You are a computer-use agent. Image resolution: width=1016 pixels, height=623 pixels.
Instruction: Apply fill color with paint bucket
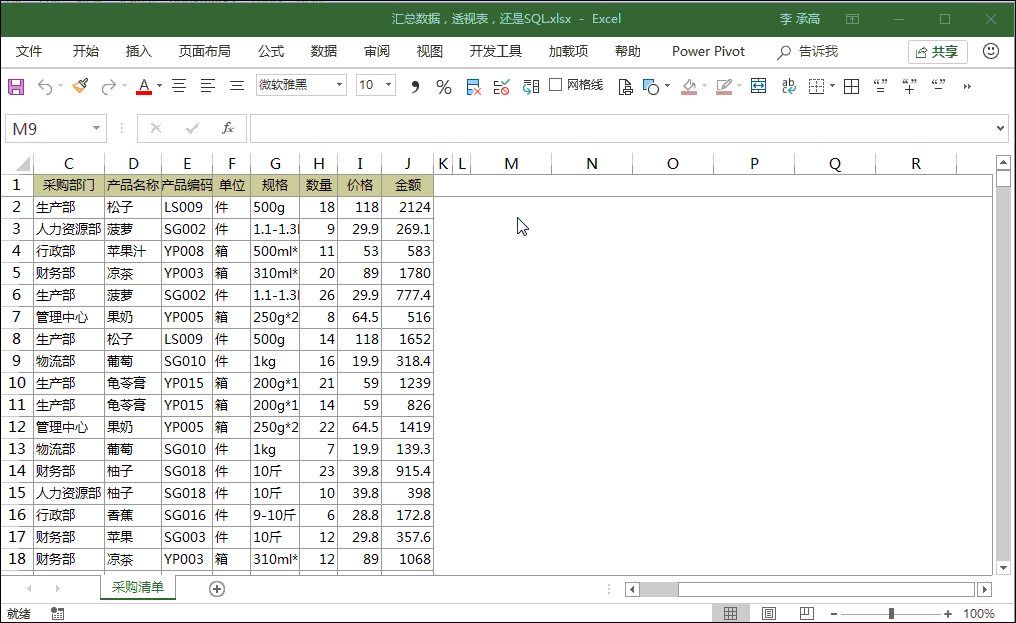(689, 87)
